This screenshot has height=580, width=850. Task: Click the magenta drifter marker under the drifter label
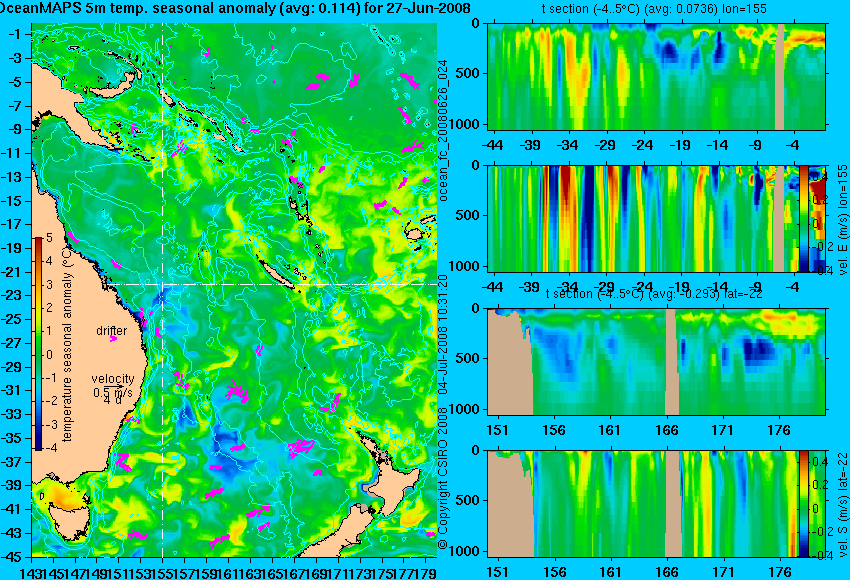[x=113, y=339]
